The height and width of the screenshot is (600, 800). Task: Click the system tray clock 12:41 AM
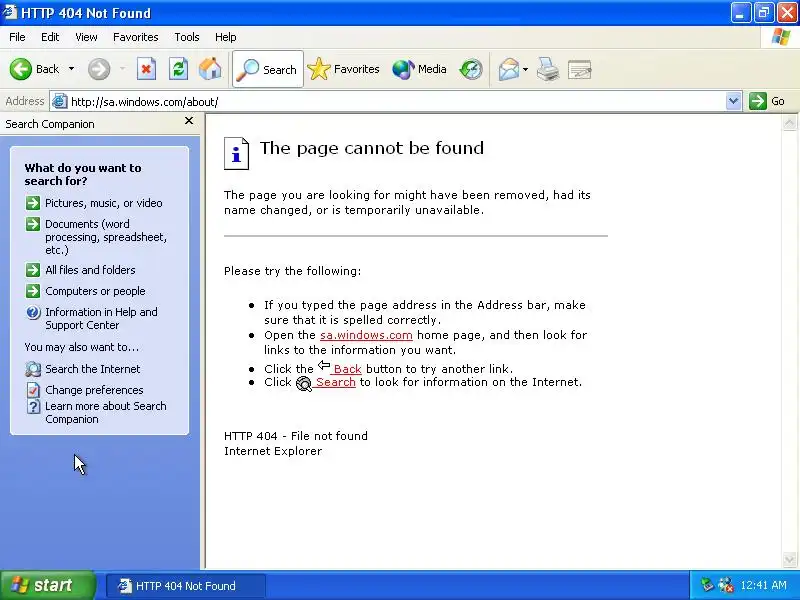coord(763,585)
